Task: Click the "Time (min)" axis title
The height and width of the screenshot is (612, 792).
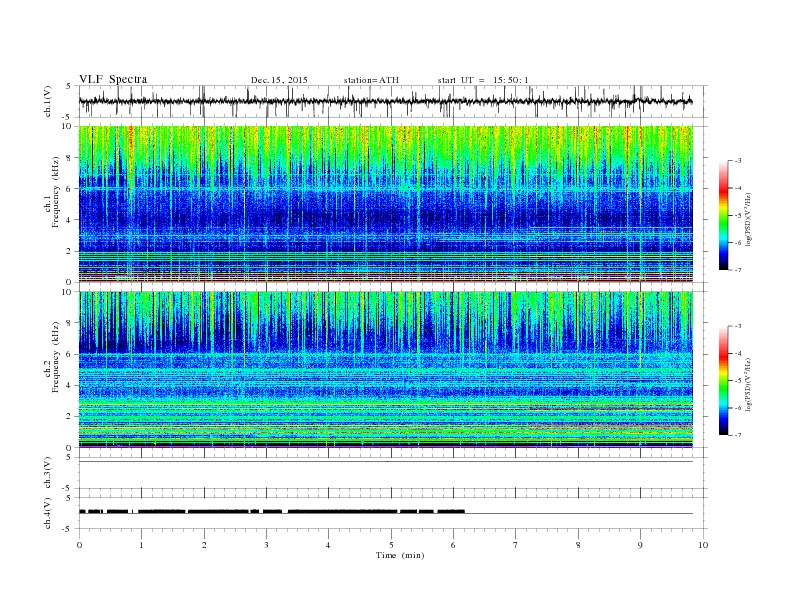Action: point(400,555)
